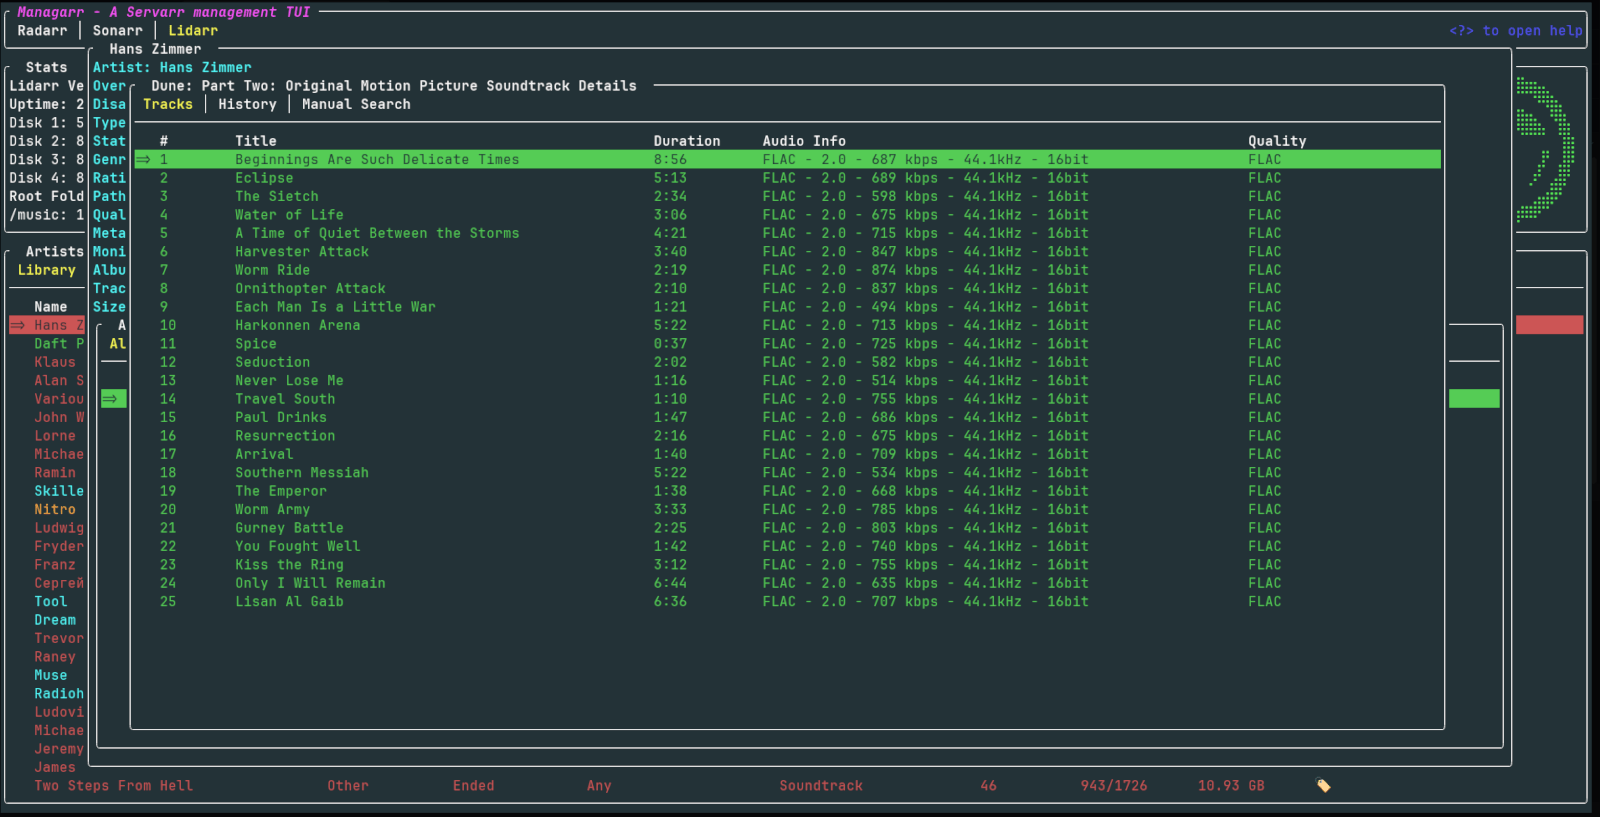Click the red highlight bar on the right edge
Viewport: 1600px width, 817px height.
[x=1549, y=325]
